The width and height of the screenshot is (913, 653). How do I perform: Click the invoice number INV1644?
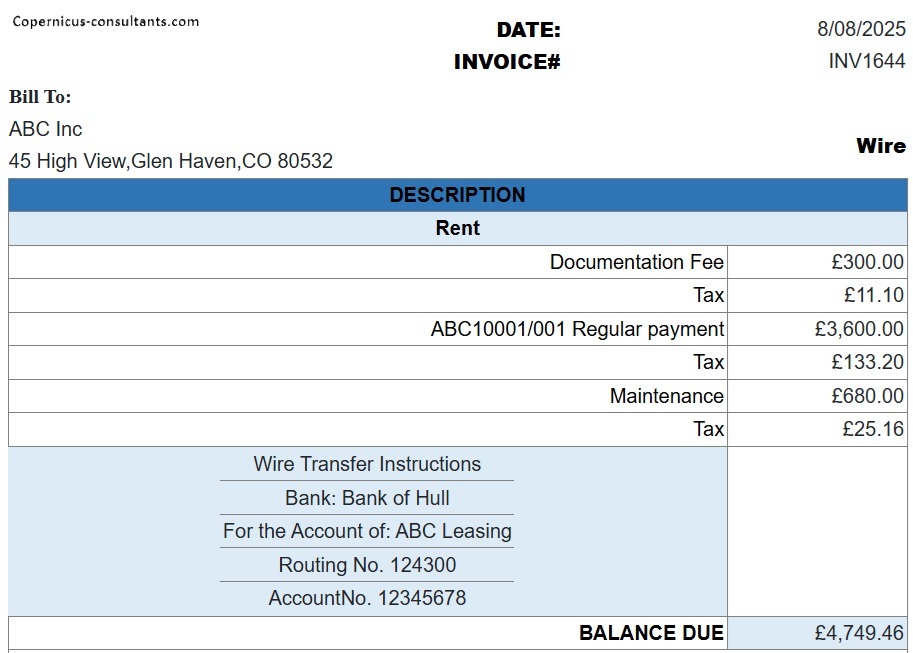tap(866, 61)
